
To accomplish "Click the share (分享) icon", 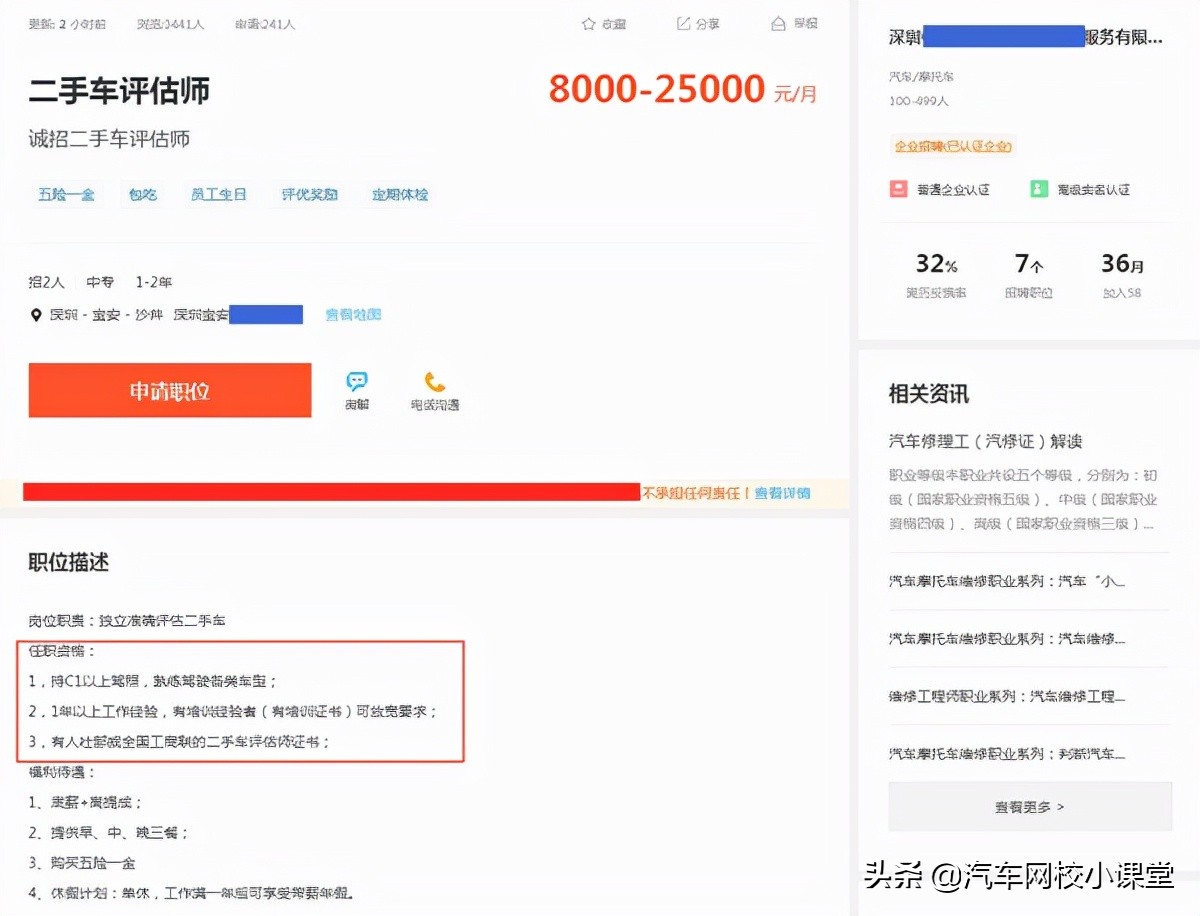I will pos(684,24).
